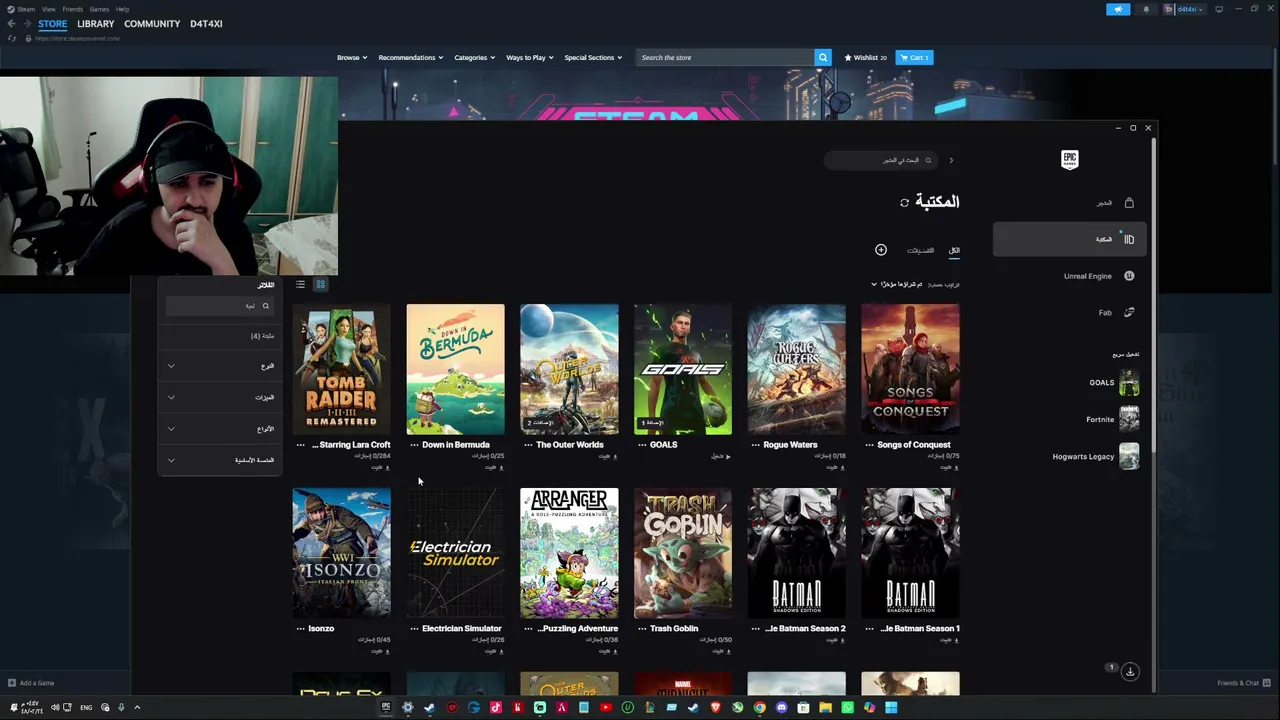Click the Windows Start button in taskbar

[x=891, y=708]
